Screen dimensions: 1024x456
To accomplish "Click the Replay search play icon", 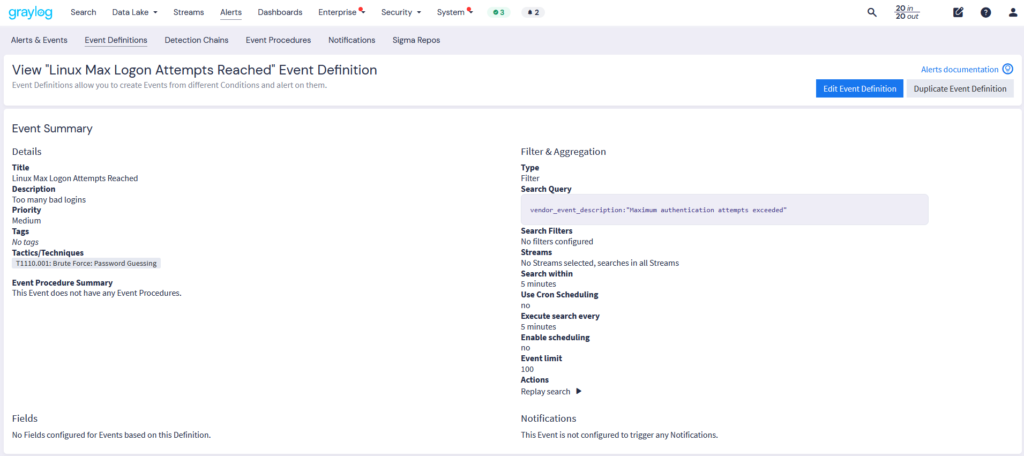I will click(x=579, y=391).
